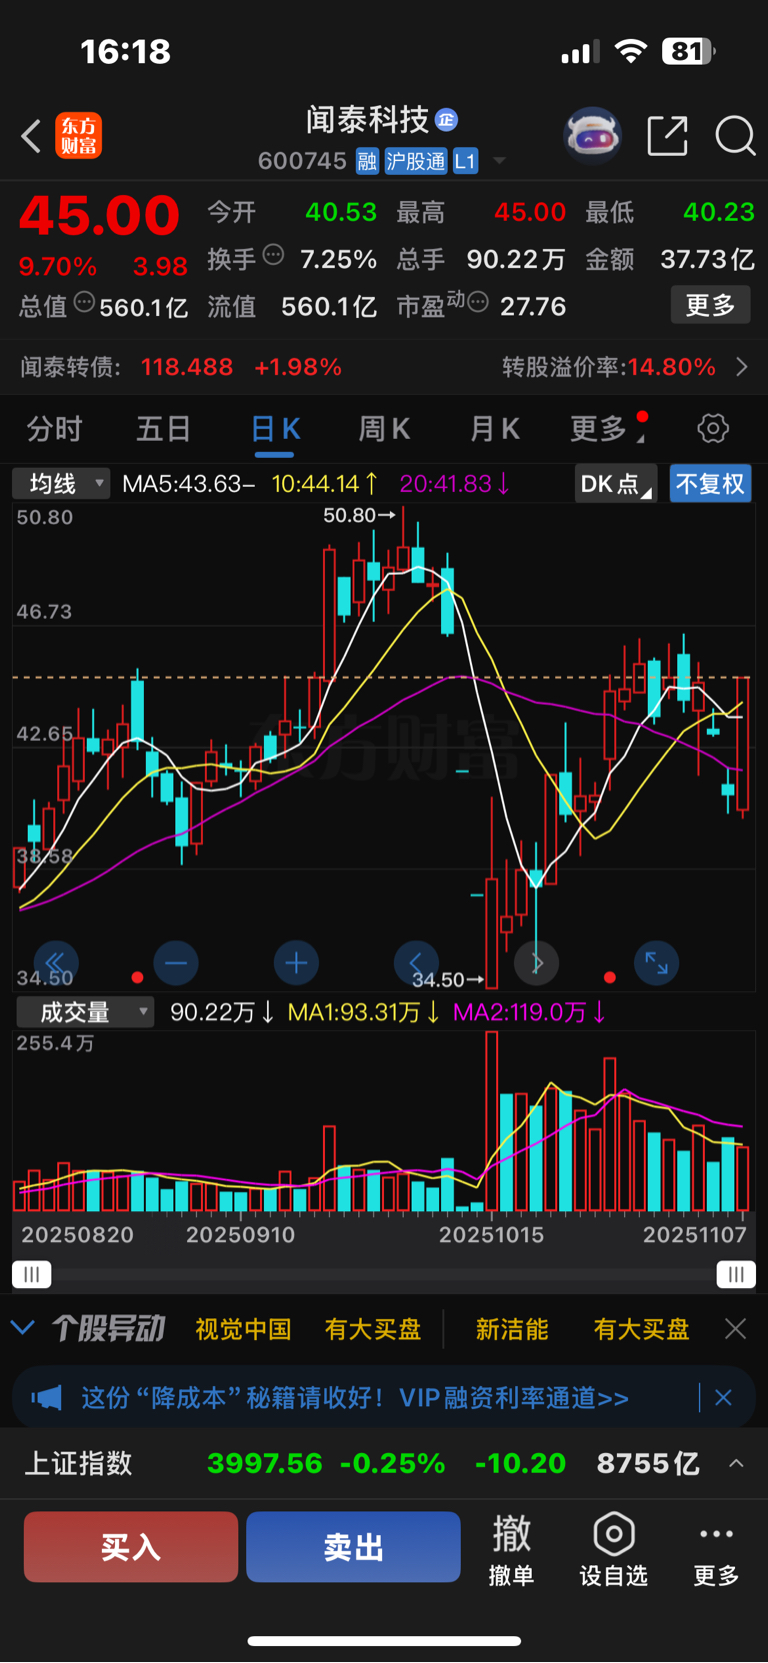This screenshot has width=768, height=1663.
Task: Select the 日K chart tab
Action: [x=275, y=430]
